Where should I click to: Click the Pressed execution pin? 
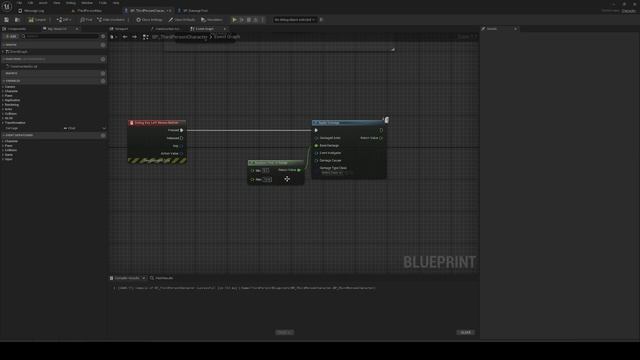pos(182,130)
